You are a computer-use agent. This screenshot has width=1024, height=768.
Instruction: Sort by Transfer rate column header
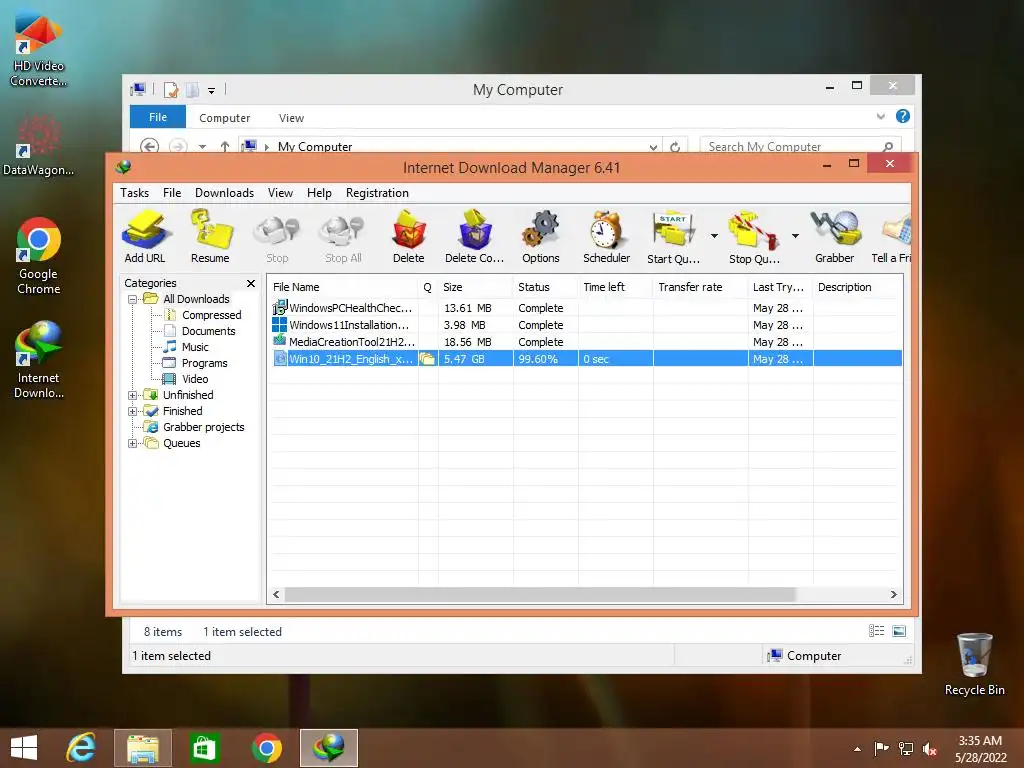tap(700, 287)
